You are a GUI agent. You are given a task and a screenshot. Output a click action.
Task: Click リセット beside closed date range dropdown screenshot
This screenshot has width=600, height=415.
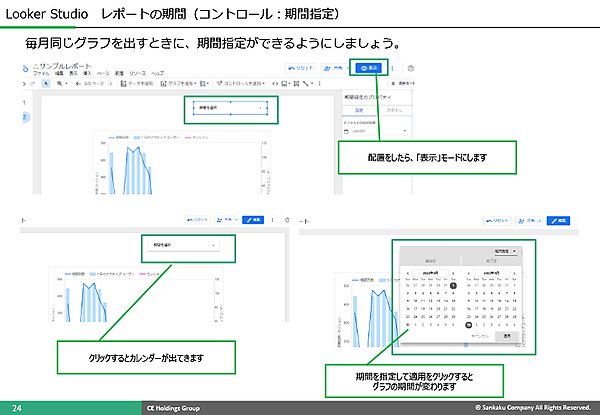[x=198, y=220]
